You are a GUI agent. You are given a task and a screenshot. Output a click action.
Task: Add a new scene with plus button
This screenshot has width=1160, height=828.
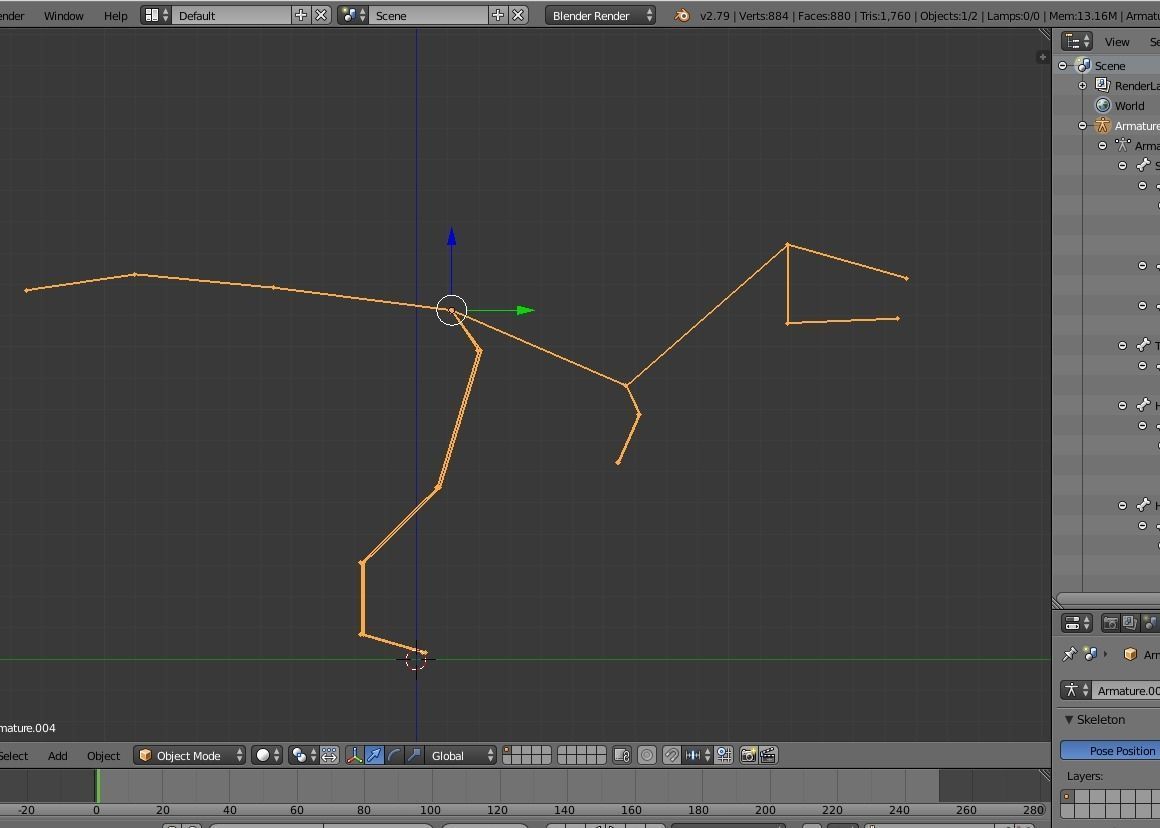click(x=498, y=16)
